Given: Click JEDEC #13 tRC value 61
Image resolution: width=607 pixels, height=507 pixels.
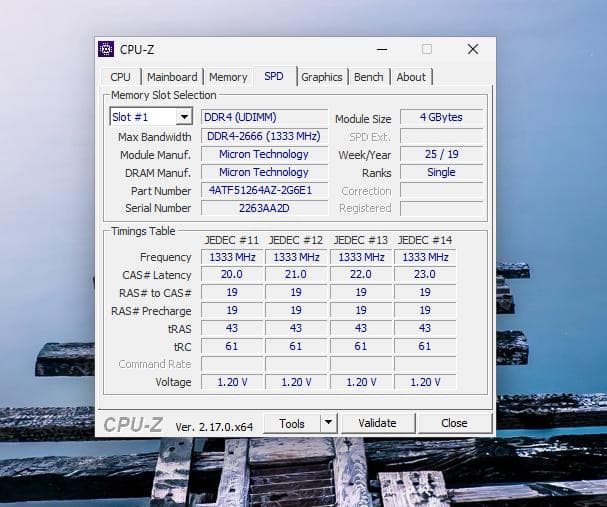Looking at the screenshot, I should 361,346.
